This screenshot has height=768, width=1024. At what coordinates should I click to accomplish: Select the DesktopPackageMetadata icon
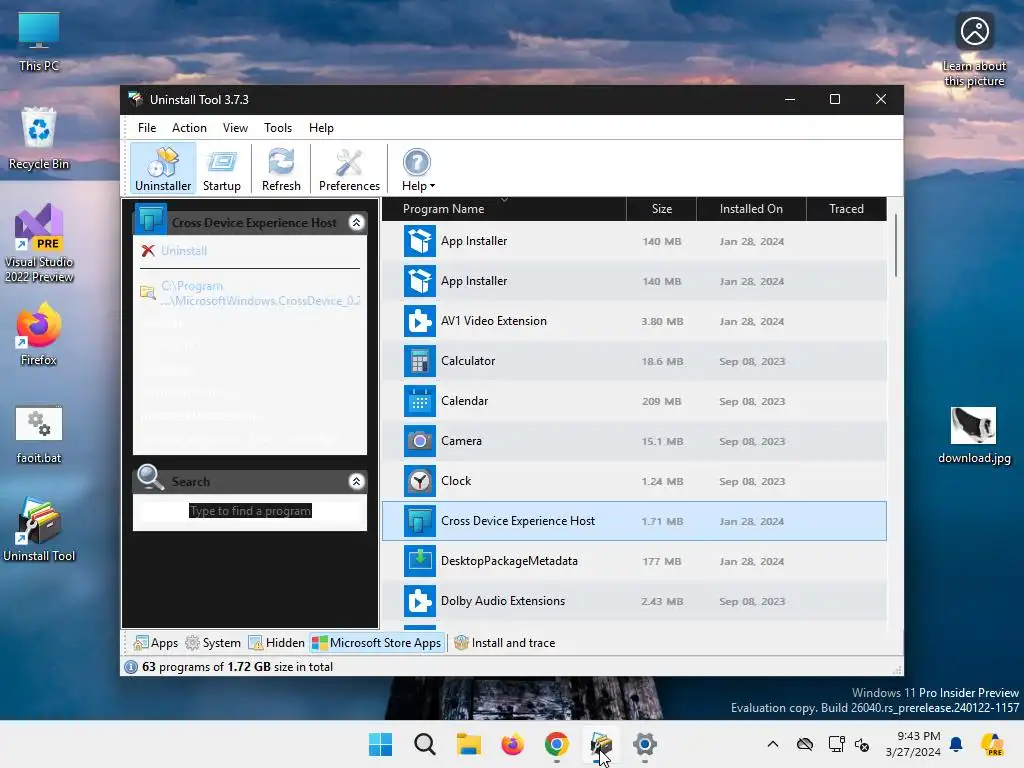coord(419,561)
